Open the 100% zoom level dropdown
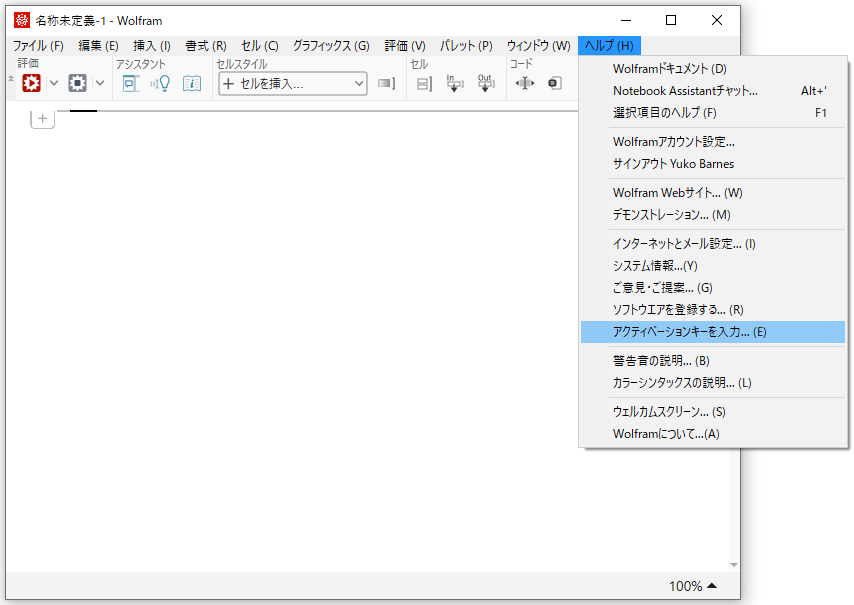 pos(692,586)
